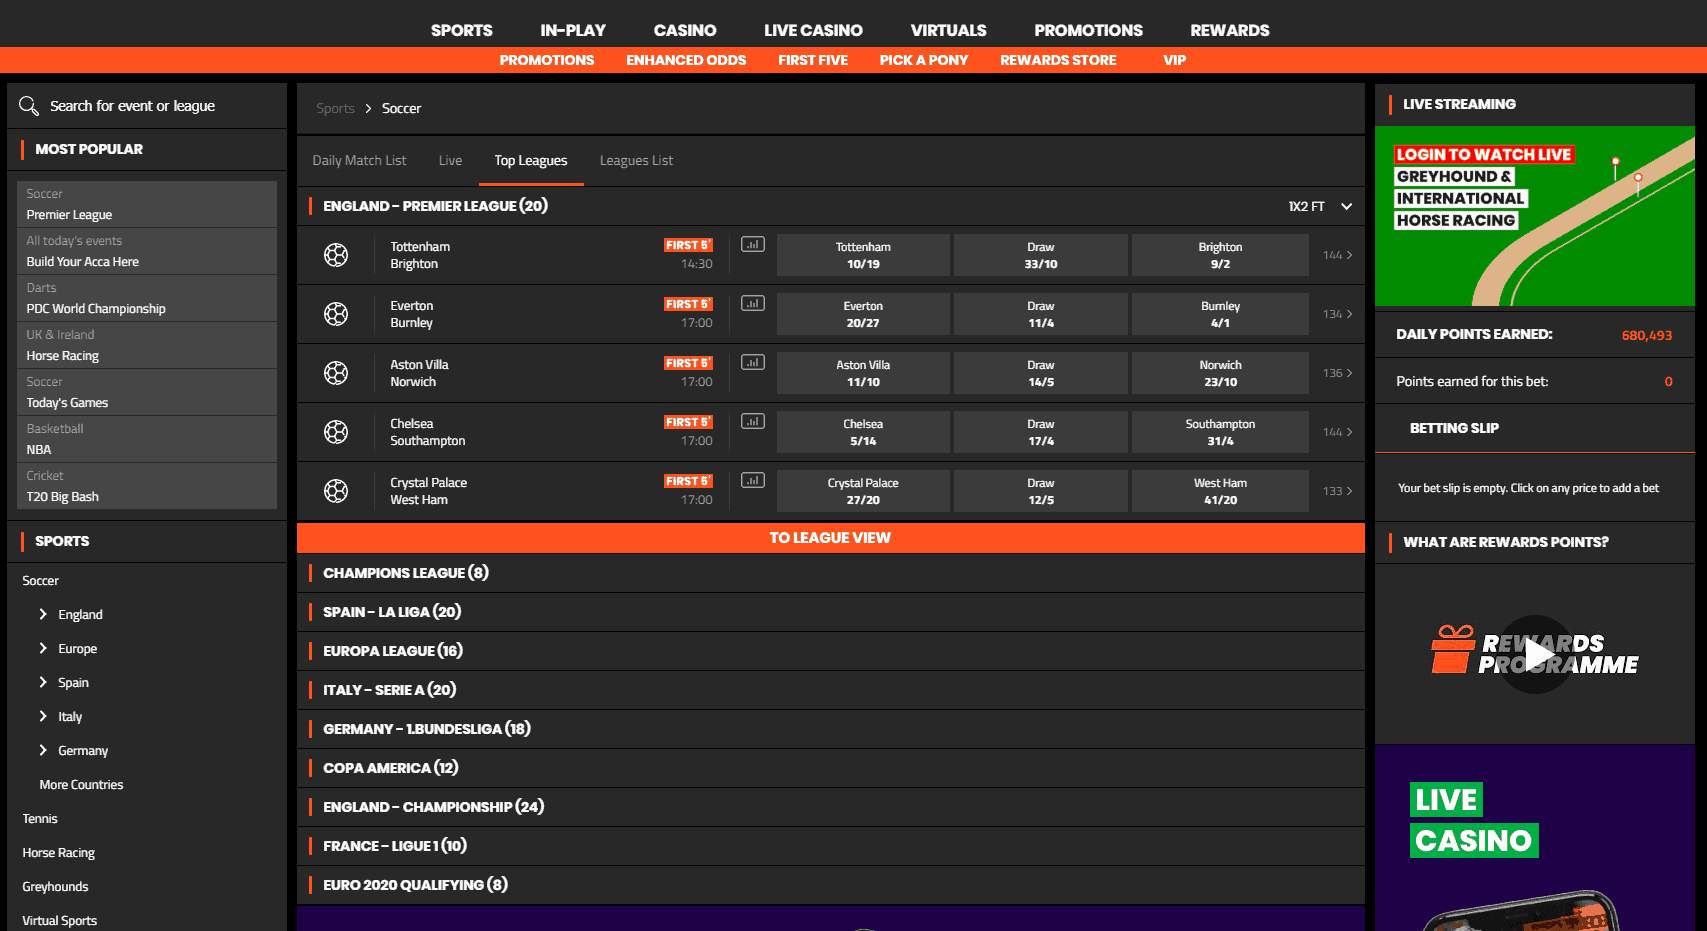1707x931 pixels.
Task: Open 134 more markets for Everton match
Action: [x=1337, y=314]
